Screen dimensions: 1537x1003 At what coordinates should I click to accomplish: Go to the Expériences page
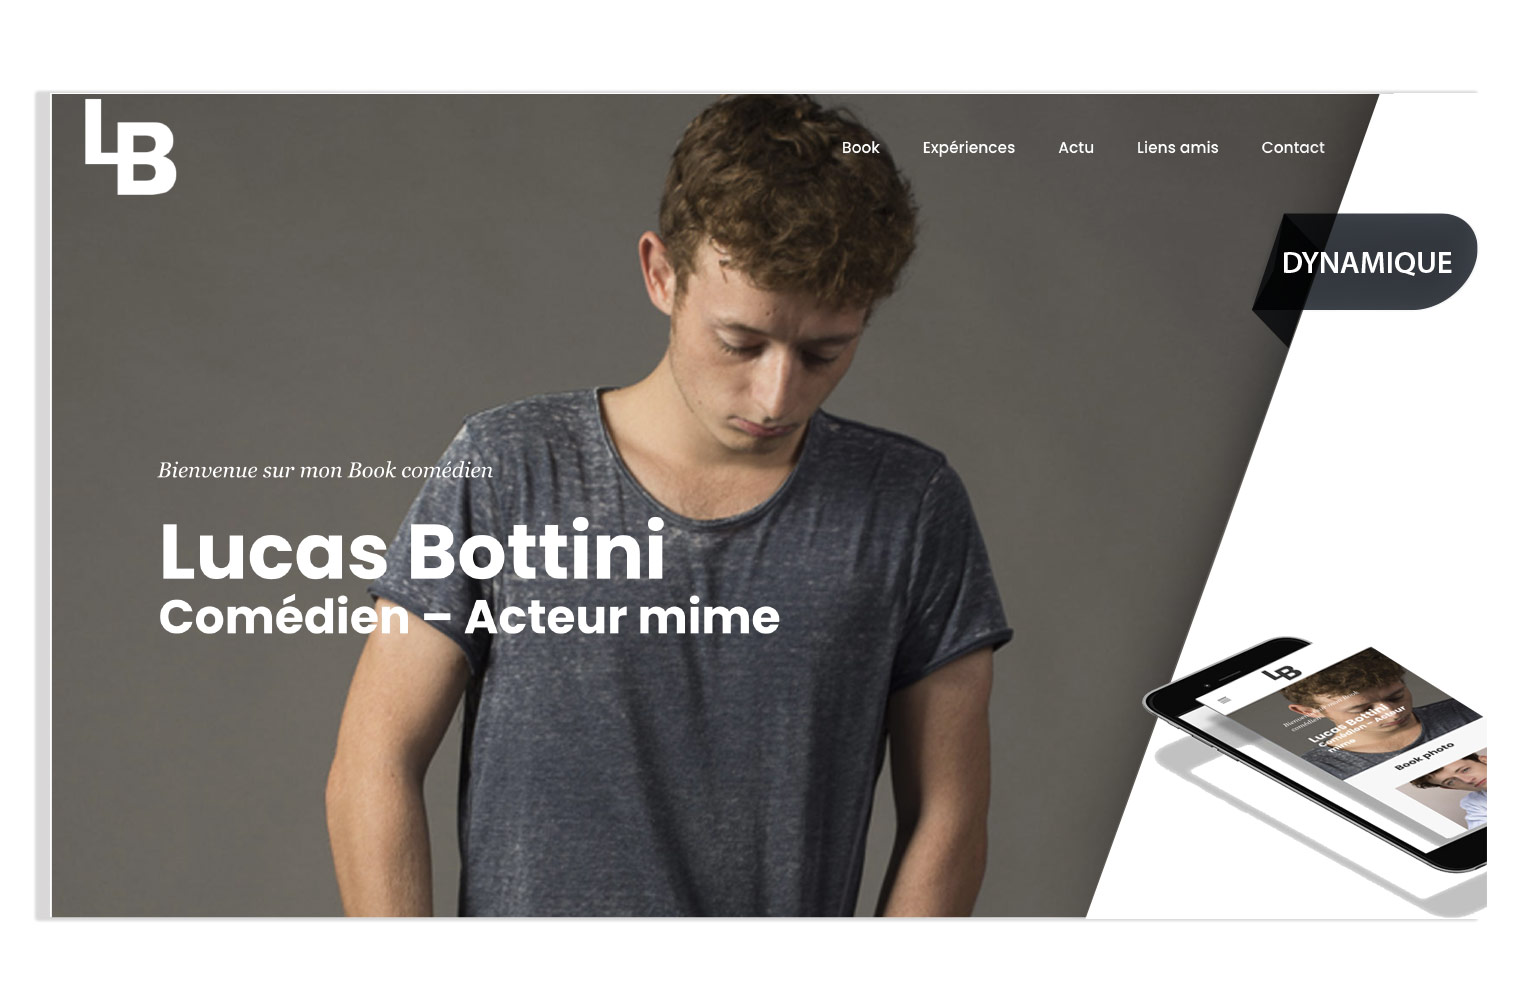tap(968, 147)
